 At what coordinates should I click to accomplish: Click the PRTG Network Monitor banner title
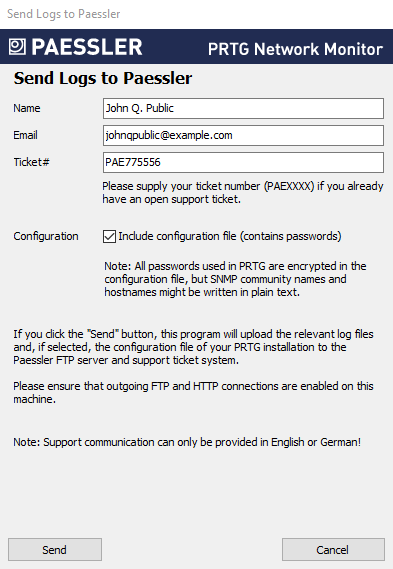point(295,49)
